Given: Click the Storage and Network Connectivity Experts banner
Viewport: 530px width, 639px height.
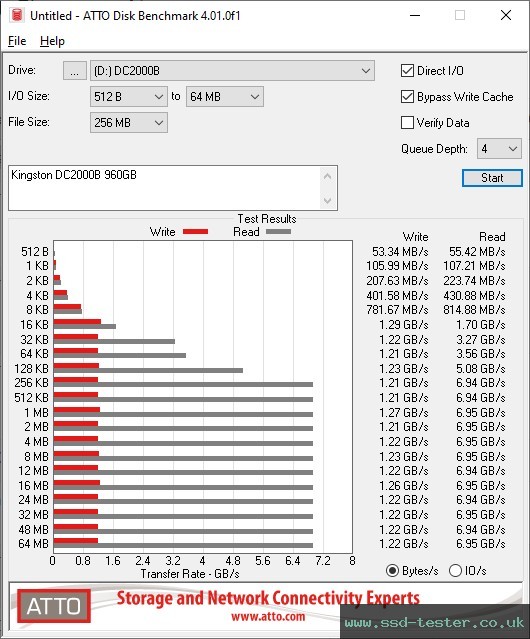Looking at the screenshot, I should 268,598.
